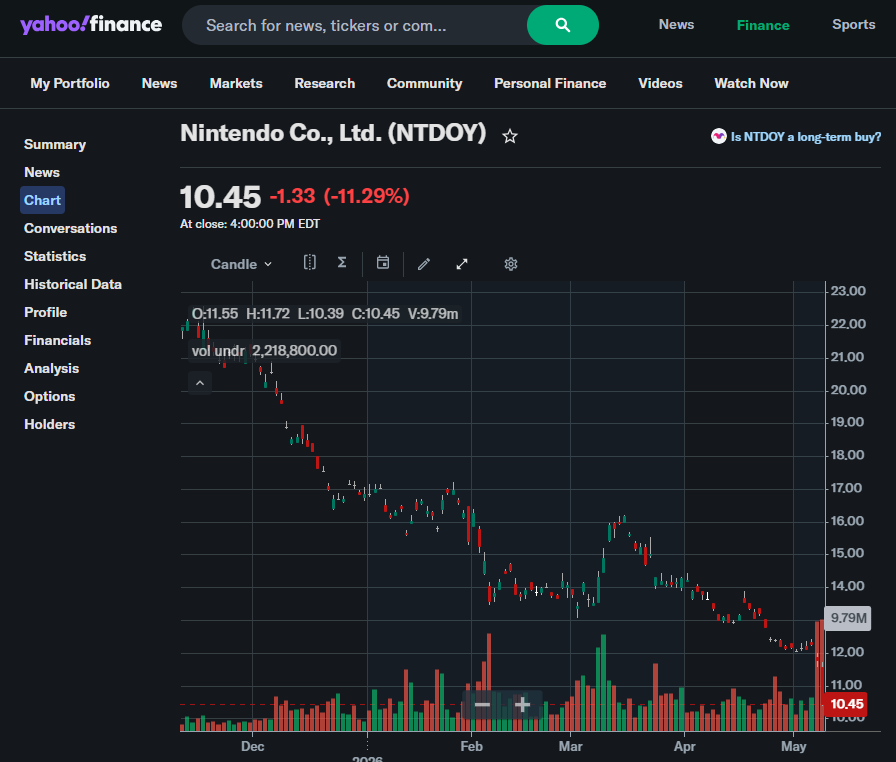Click the Feb label on time axis
Screen dimensions: 896x762
click(x=471, y=747)
